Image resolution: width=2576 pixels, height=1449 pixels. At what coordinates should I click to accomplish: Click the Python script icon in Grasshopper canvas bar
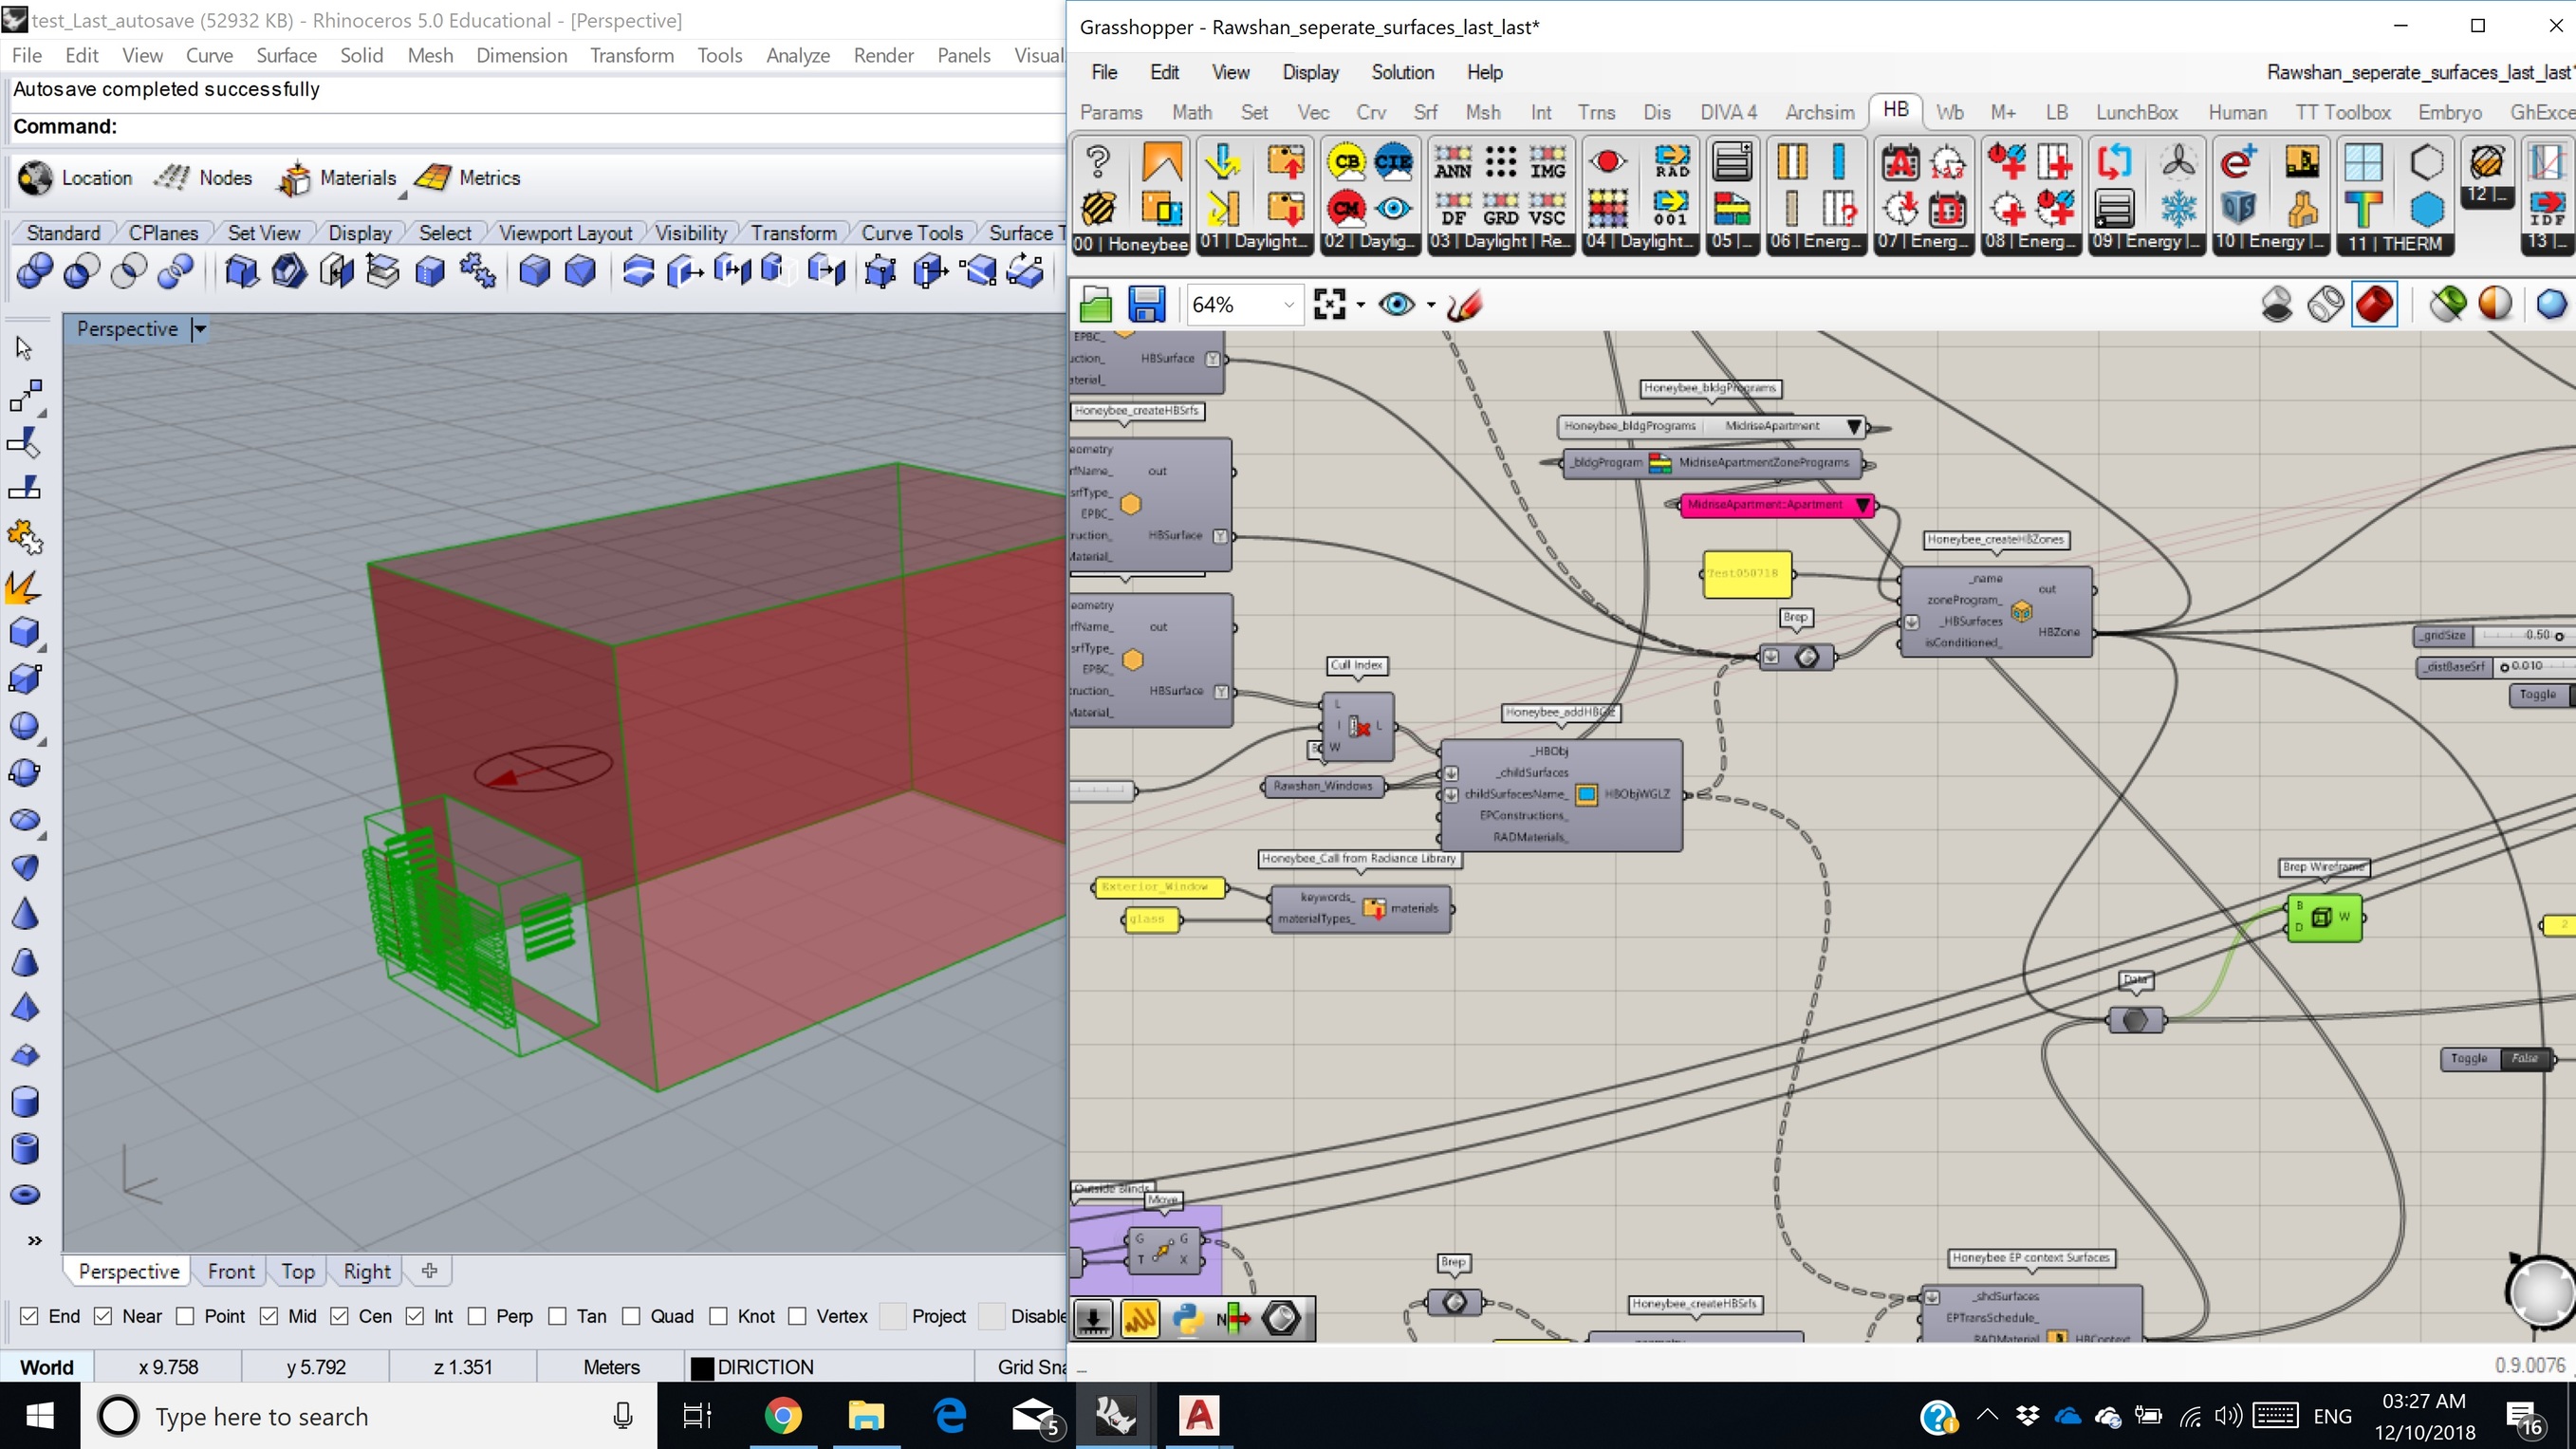click(x=1187, y=1318)
